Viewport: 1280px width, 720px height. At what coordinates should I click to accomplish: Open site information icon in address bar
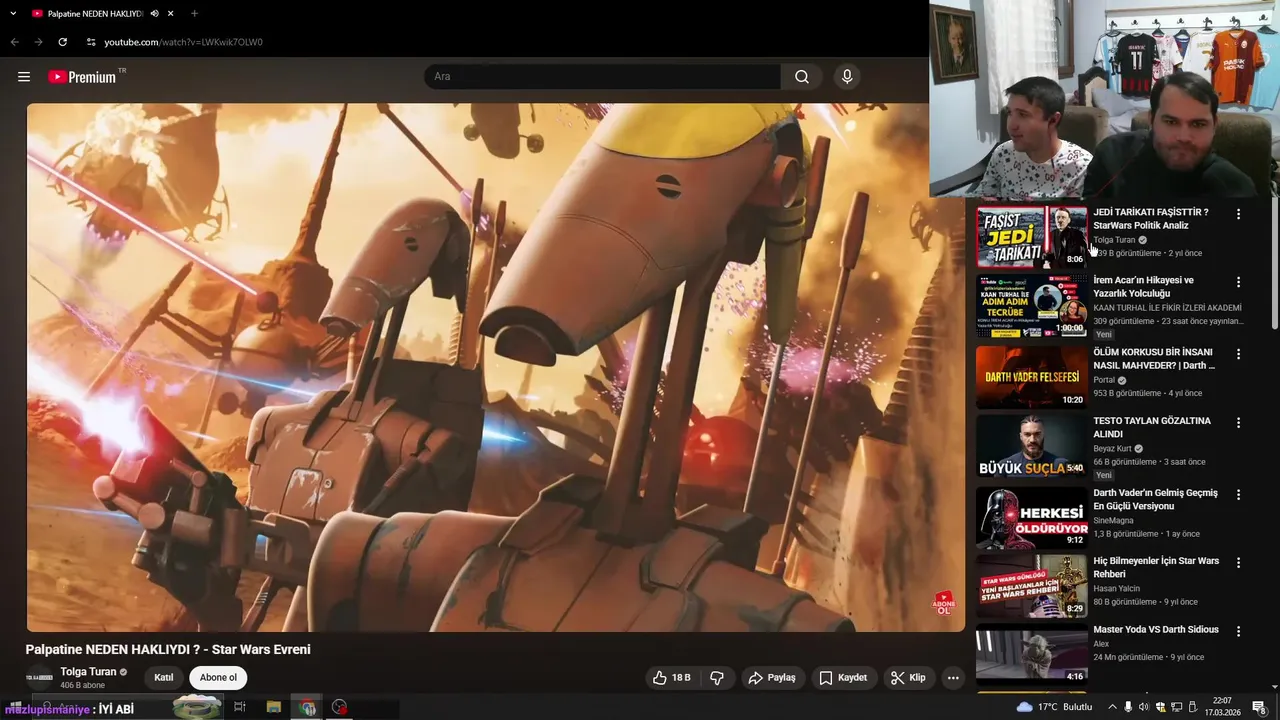(x=91, y=42)
